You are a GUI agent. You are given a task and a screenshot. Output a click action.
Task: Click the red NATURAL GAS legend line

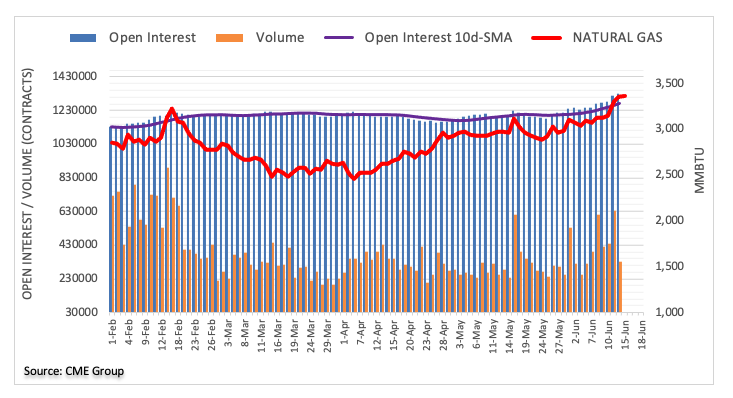pyautogui.click(x=546, y=38)
